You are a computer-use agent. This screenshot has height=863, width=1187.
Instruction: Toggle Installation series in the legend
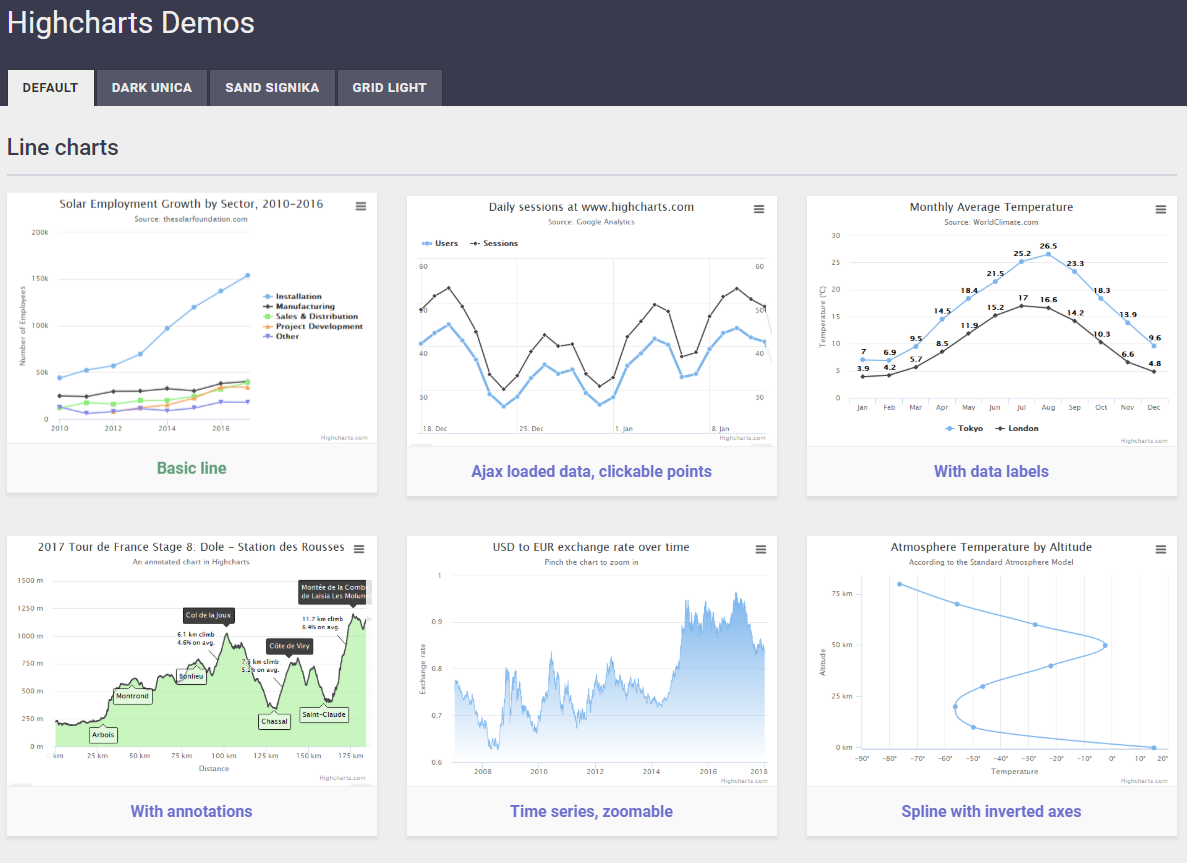pos(292,296)
